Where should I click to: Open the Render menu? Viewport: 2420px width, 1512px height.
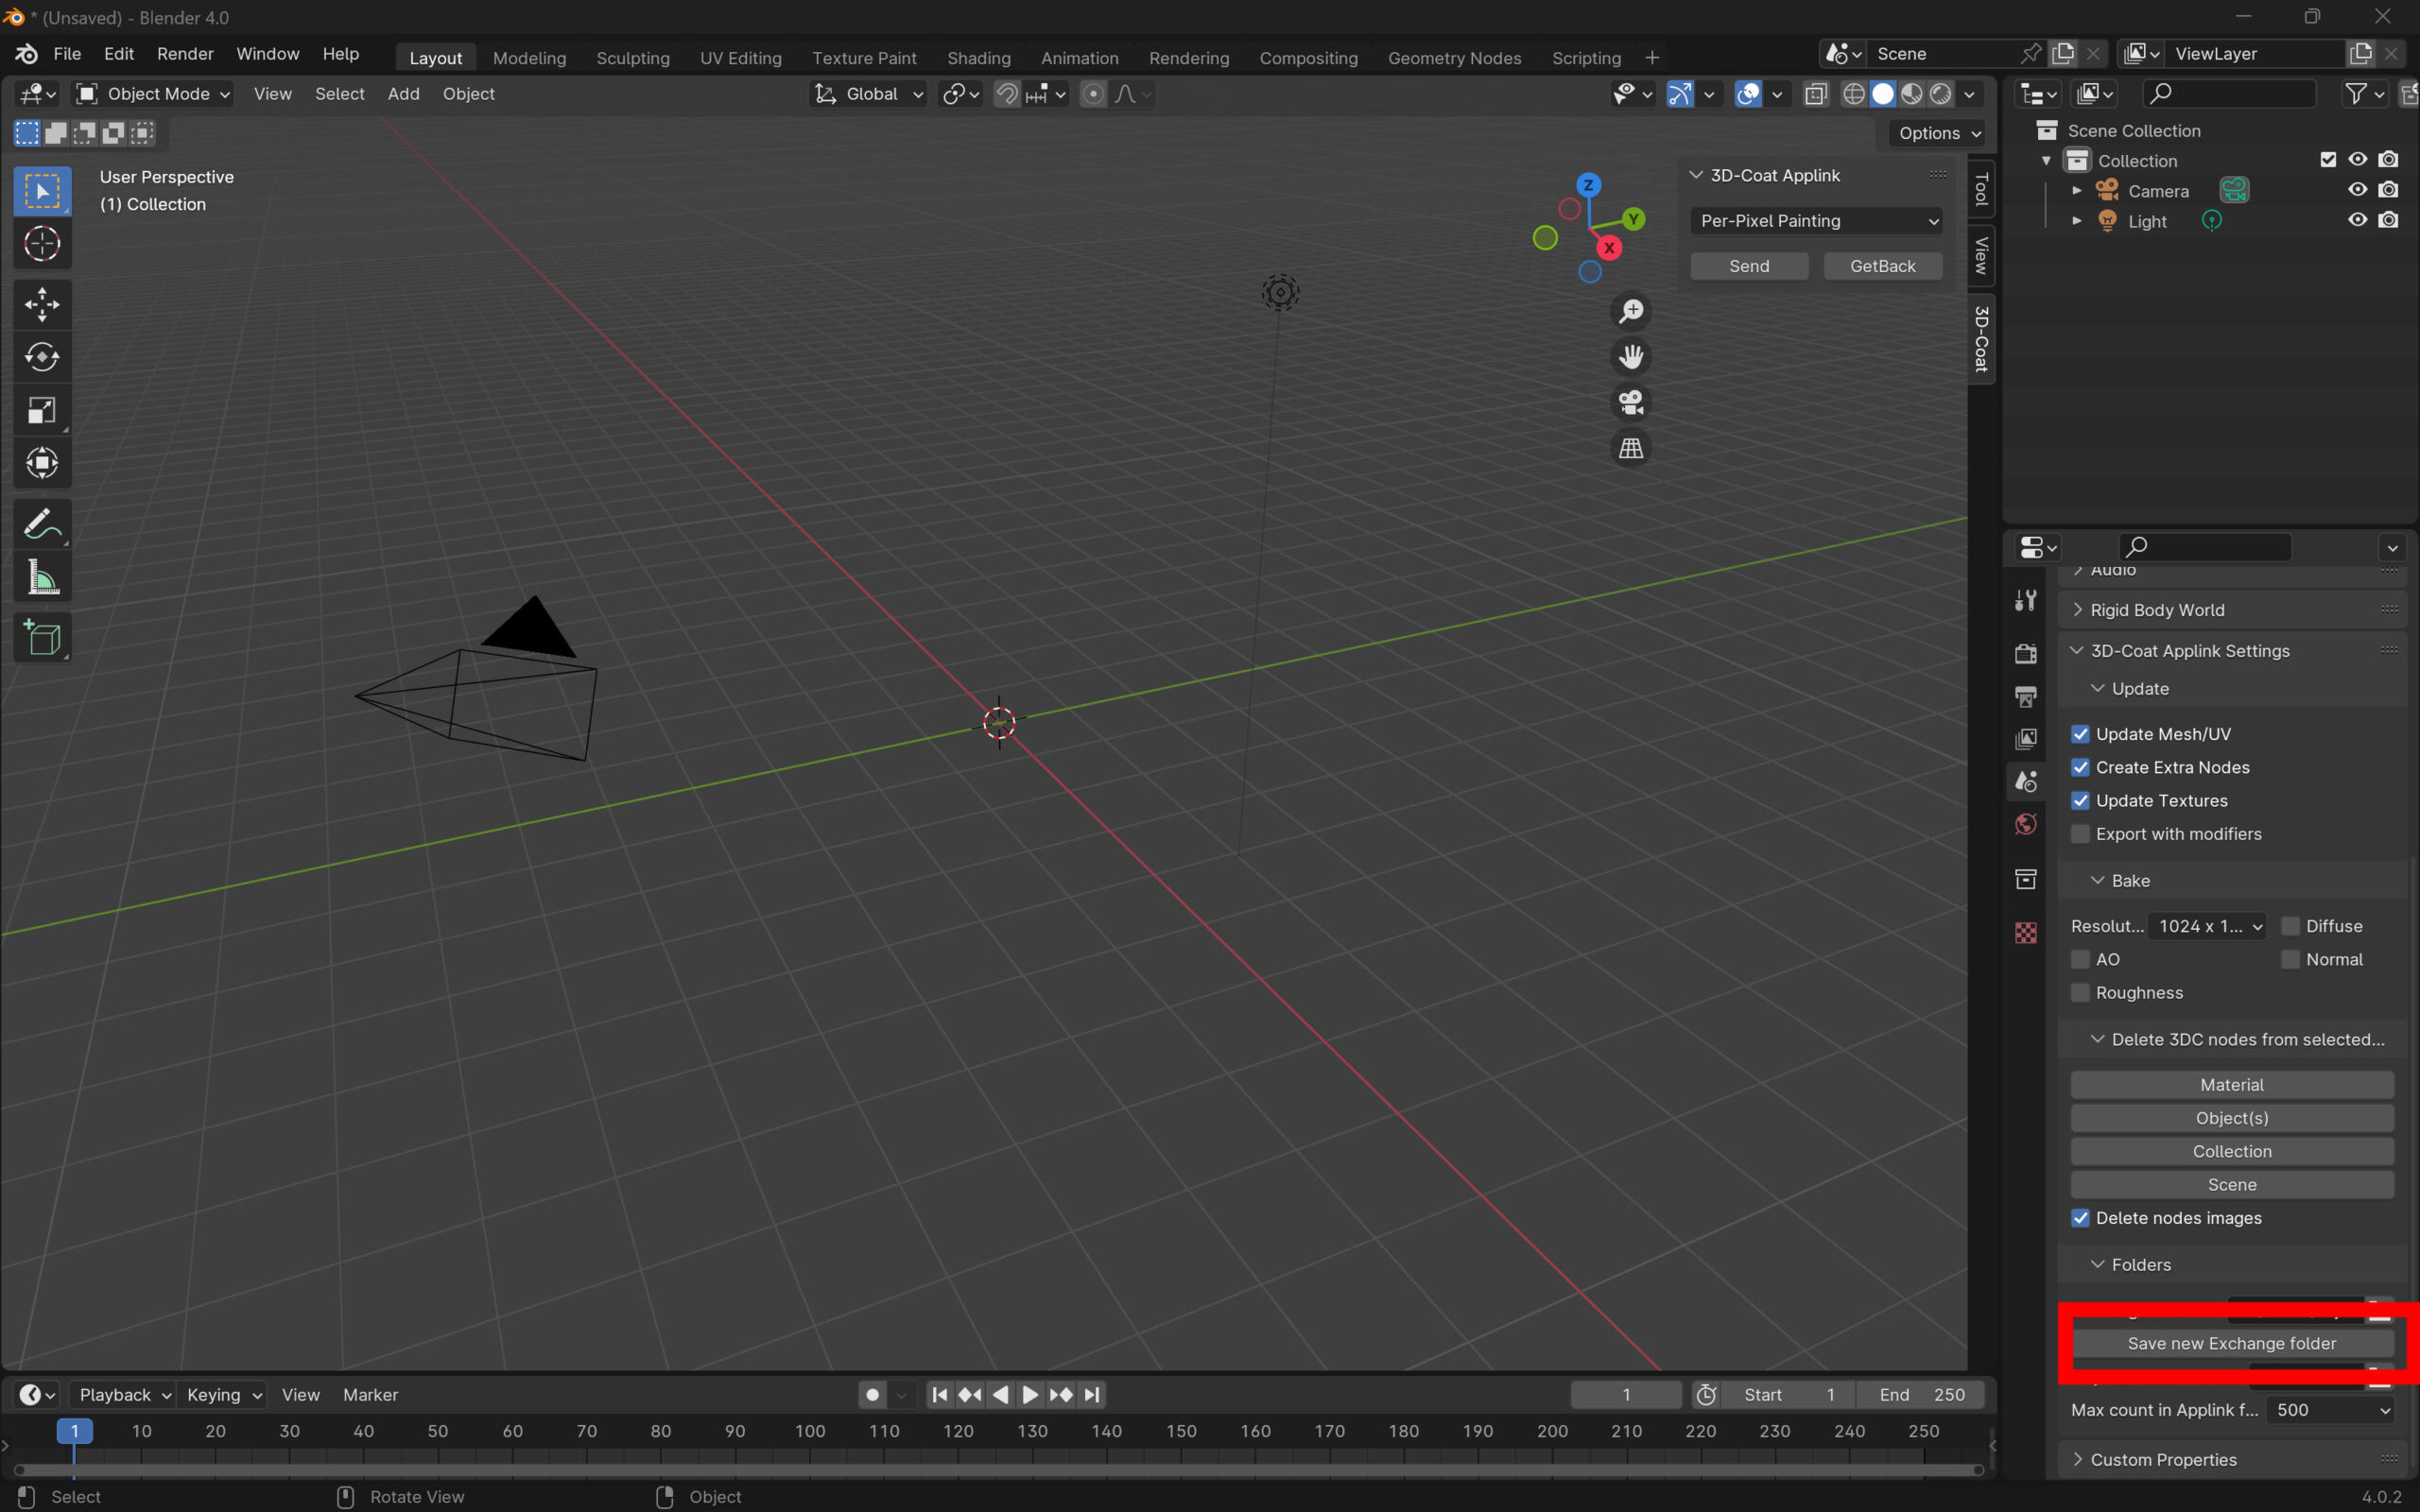click(185, 54)
